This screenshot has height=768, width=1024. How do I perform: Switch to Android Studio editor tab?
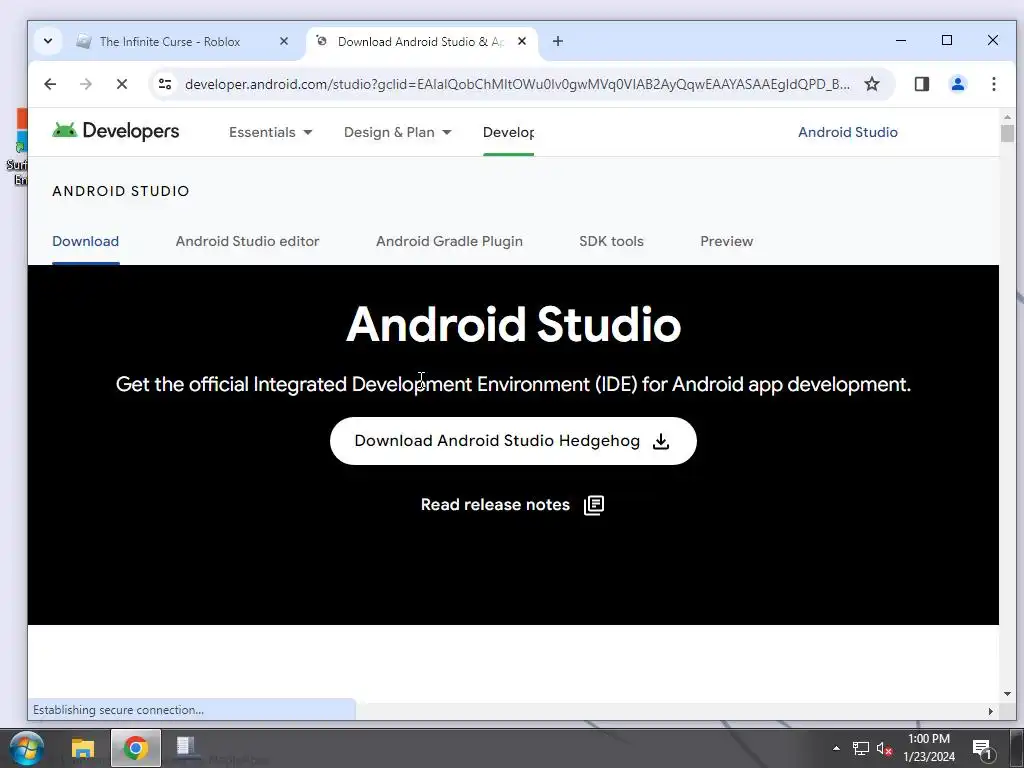[248, 241]
